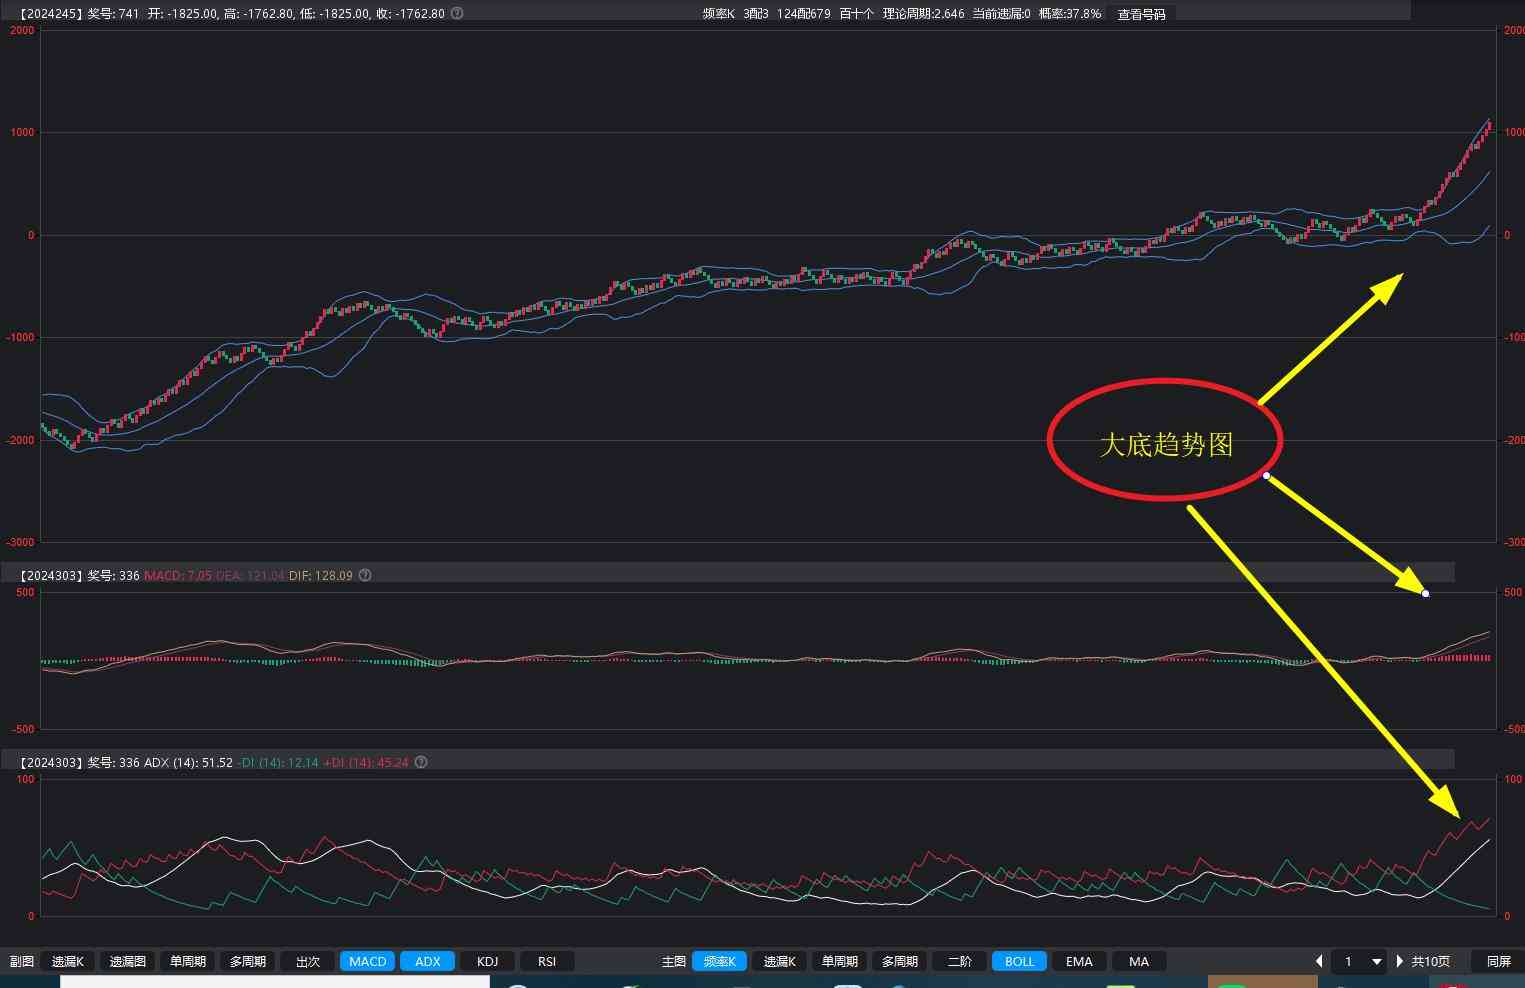
Task: Open the page number dropdown
Action: tap(1376, 961)
